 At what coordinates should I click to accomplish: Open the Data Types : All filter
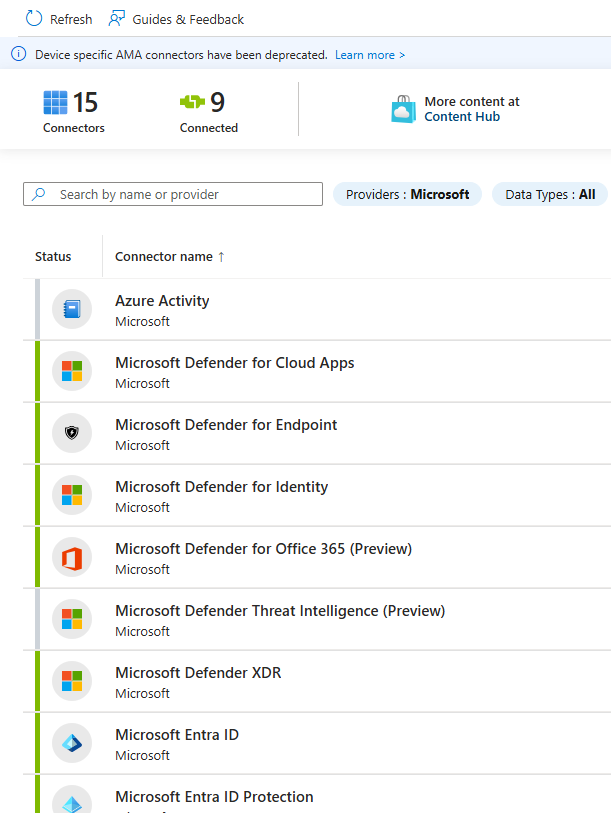point(550,194)
